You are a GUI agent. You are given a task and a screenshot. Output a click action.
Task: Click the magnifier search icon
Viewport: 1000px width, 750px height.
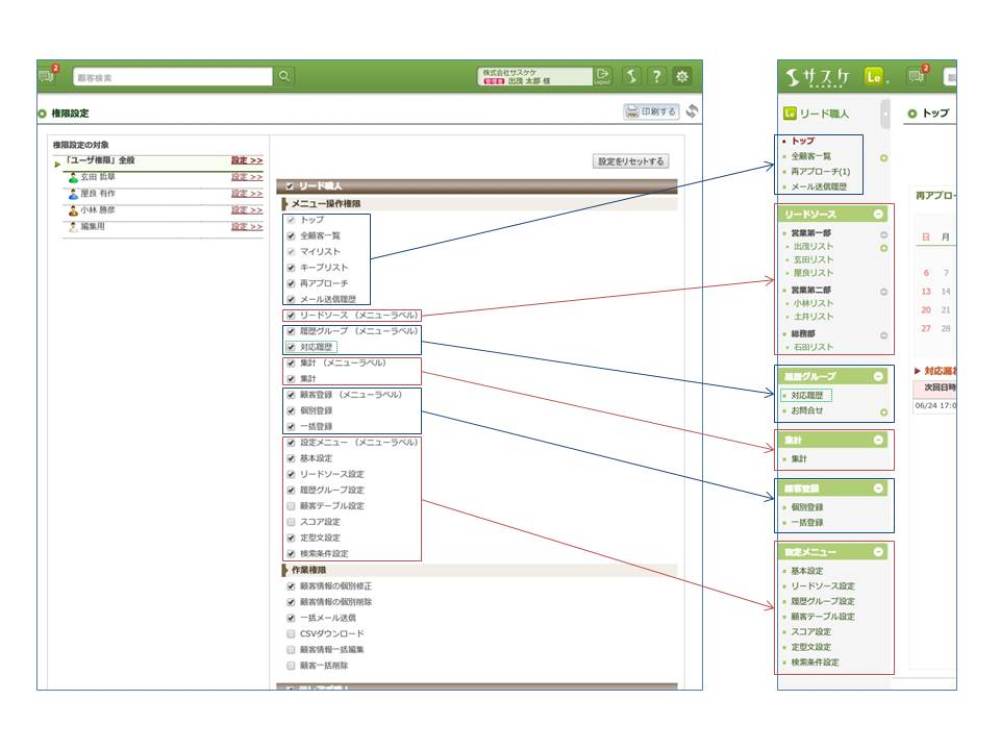coord(284,76)
